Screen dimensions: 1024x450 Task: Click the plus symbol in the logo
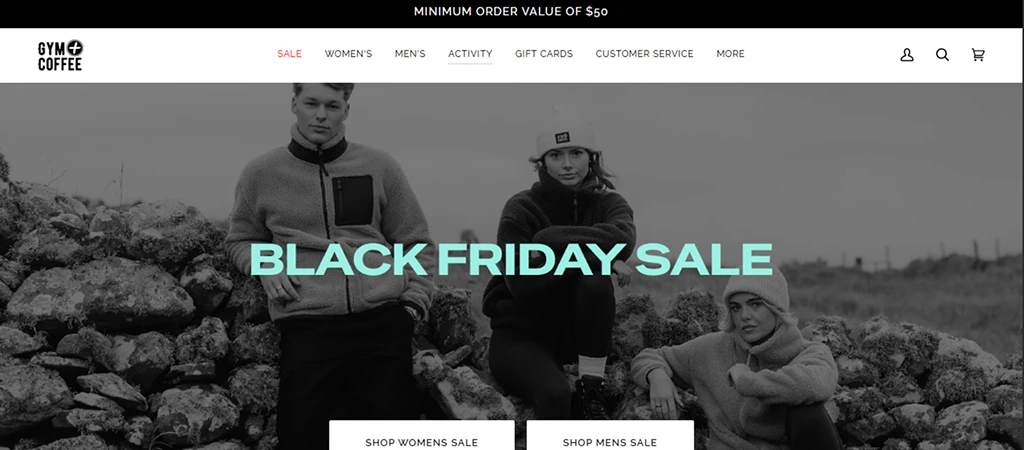coord(74,47)
